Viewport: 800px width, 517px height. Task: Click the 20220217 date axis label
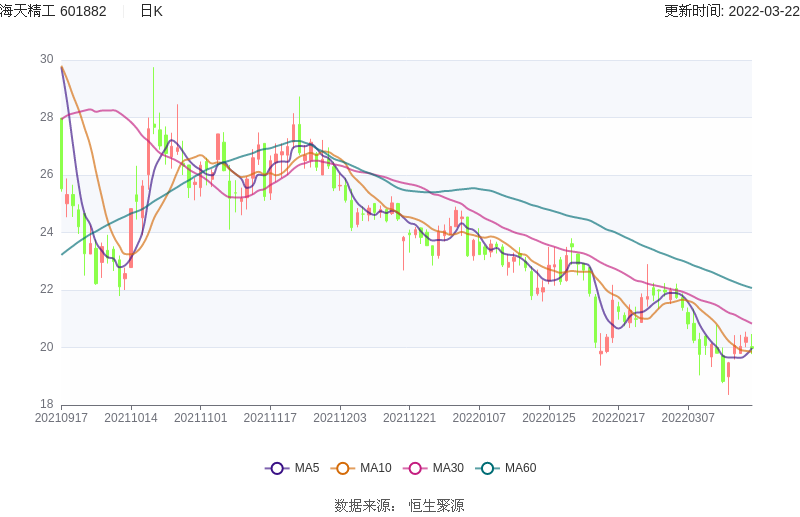click(619, 418)
